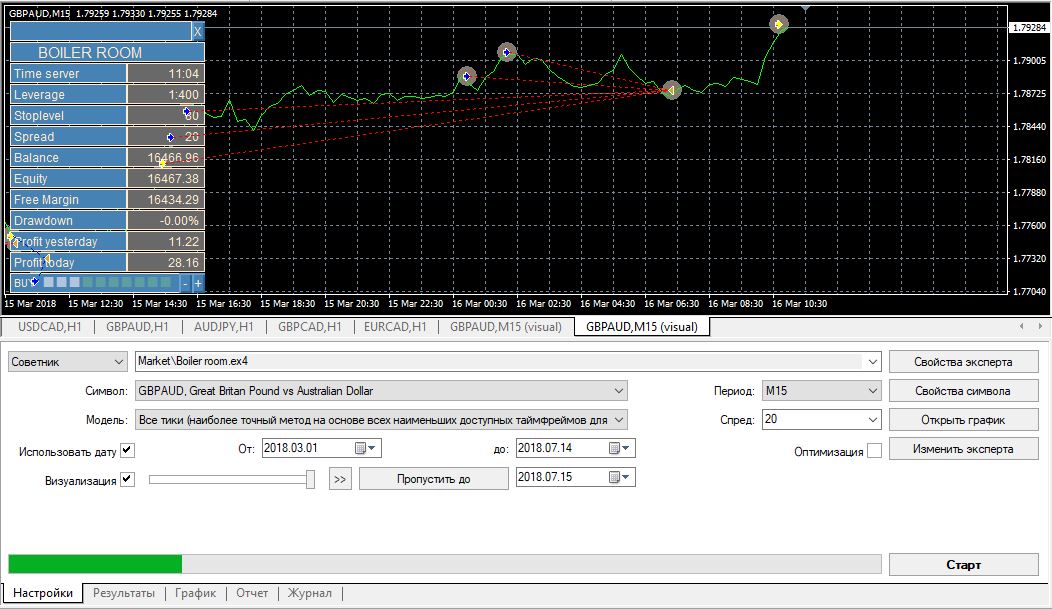This screenshot has height=609, width=1052.
Task: Click the Profit today value 28.16
Action: (x=166, y=262)
